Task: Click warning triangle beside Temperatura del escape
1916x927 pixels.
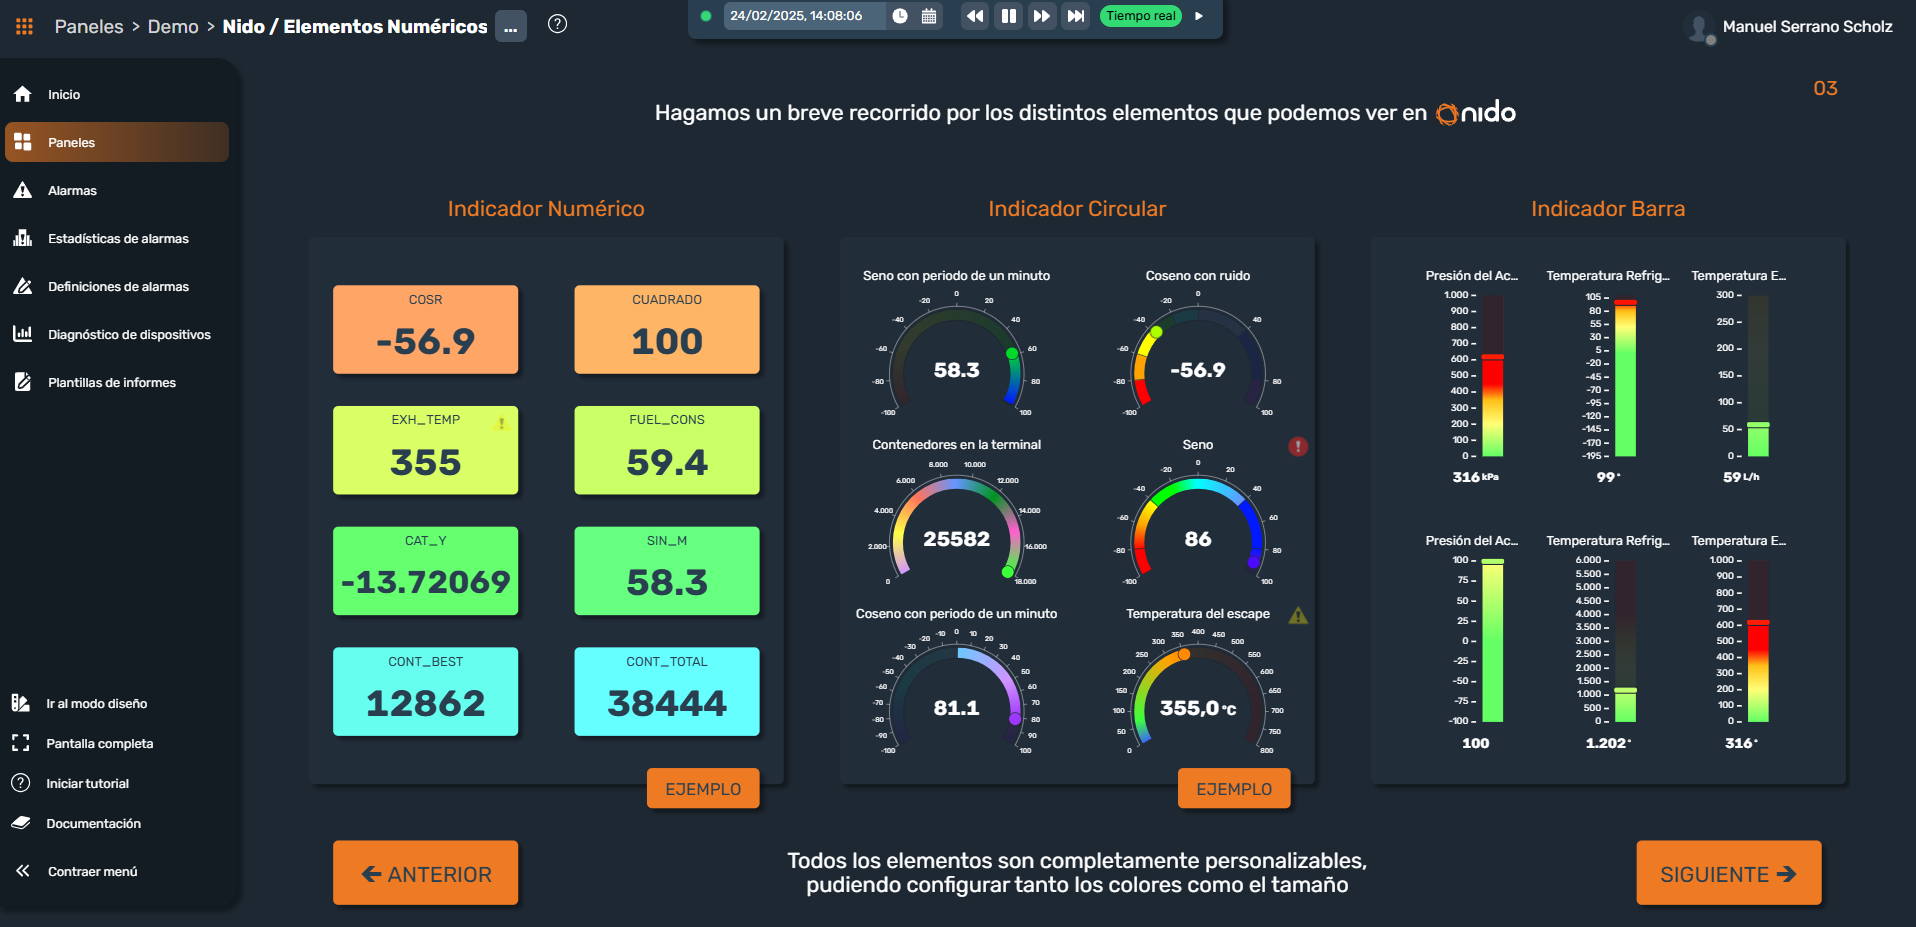Action: click(x=1298, y=615)
